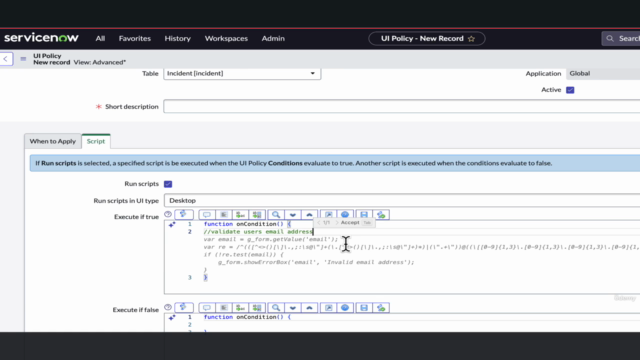This screenshot has width=640, height=360.
Task: Open search in Execute if false script editor
Action: (276, 308)
